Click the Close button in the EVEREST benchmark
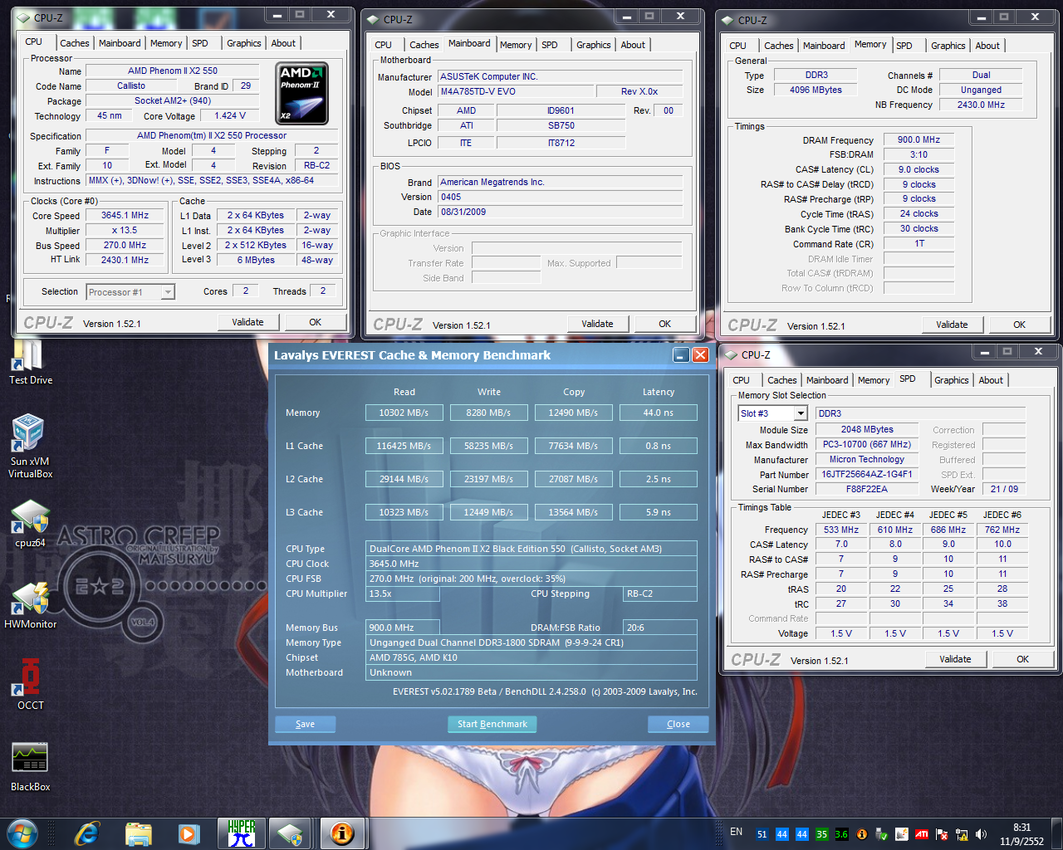This screenshot has height=850, width=1063. tap(678, 724)
